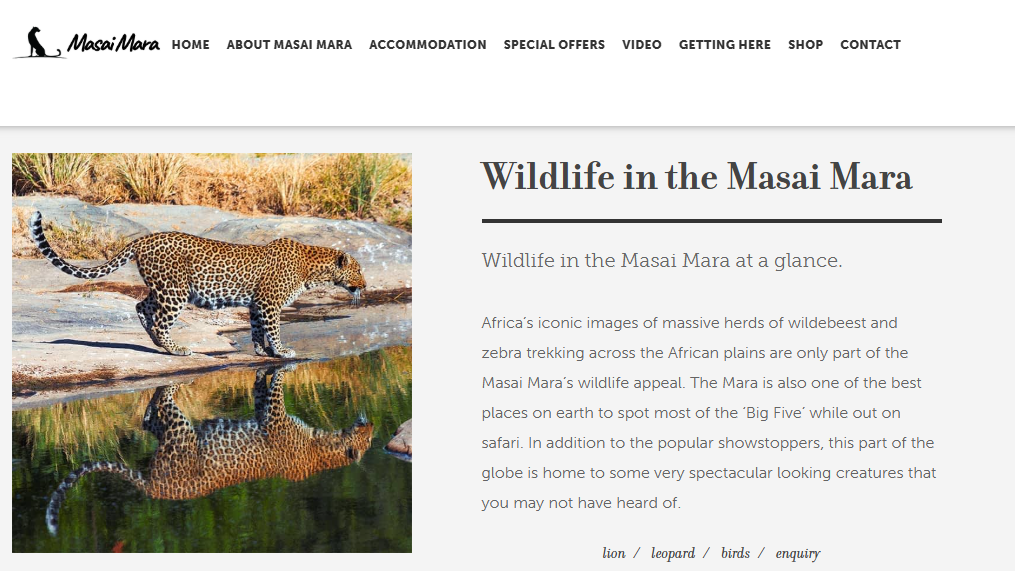View the Special Offers page
Screen dimensions: 1015x571
(x=554, y=45)
